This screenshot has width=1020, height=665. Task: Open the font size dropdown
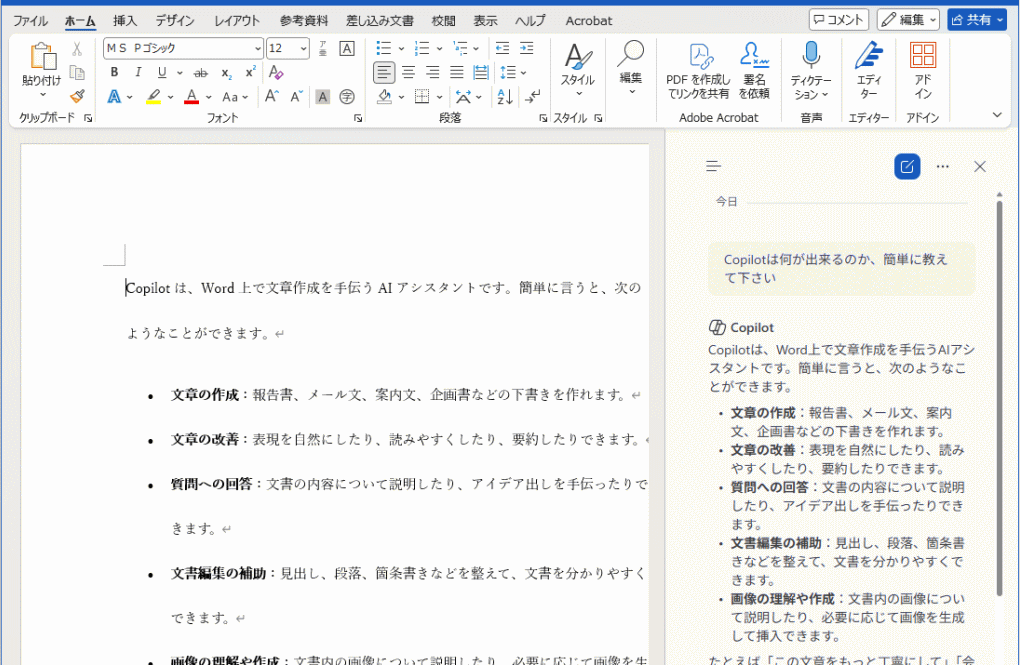[x=303, y=49]
